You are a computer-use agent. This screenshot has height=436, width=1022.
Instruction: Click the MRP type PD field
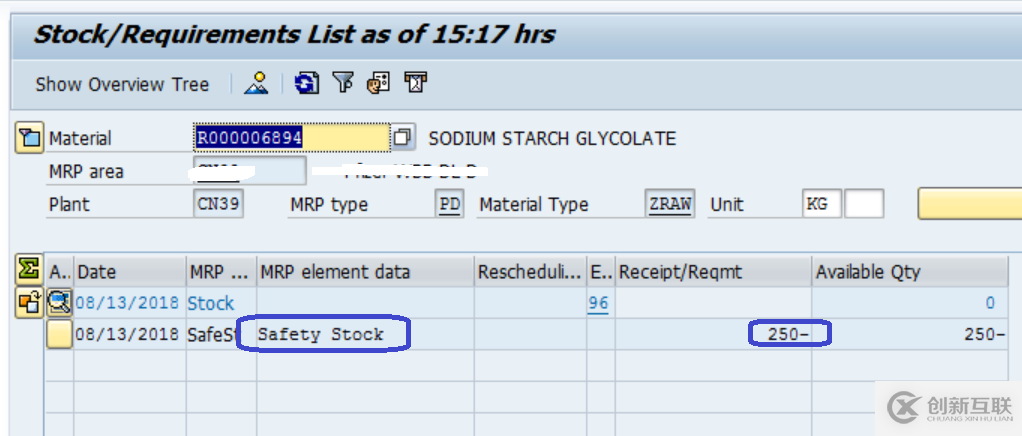[450, 204]
